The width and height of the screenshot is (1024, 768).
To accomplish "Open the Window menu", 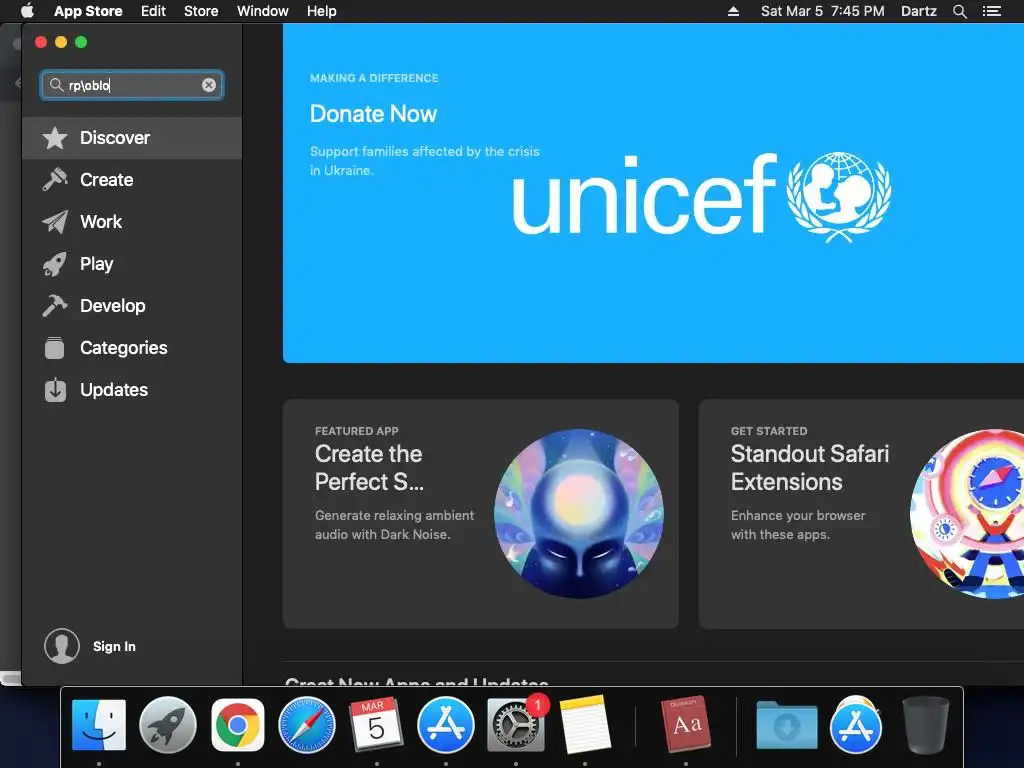I will pyautogui.click(x=263, y=11).
